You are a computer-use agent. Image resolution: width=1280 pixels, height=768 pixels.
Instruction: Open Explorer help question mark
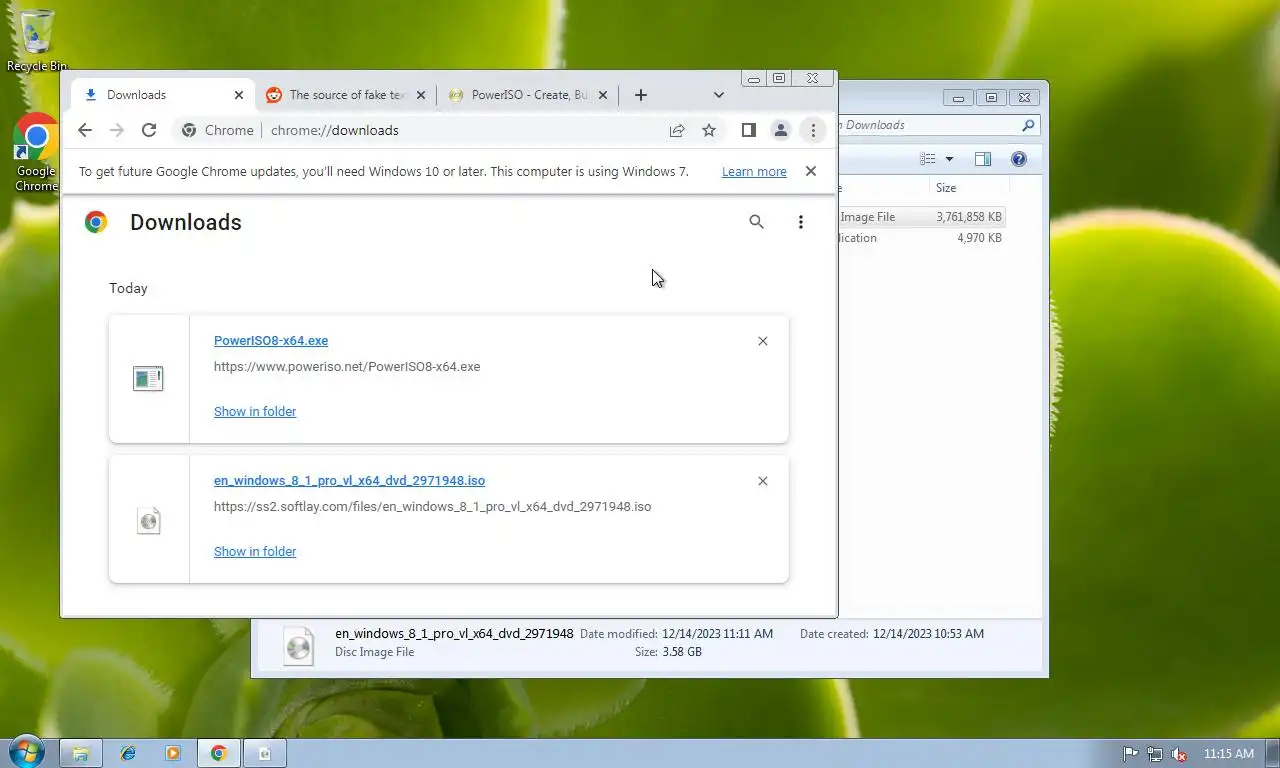[1019, 159]
